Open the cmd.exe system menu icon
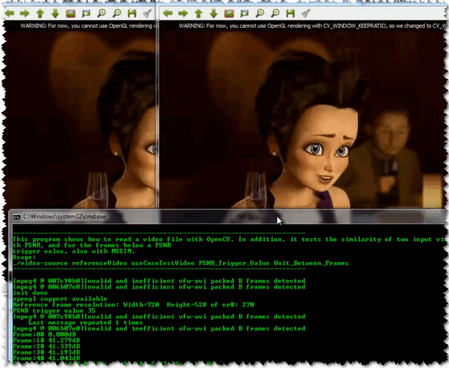The height and width of the screenshot is (368, 449). coord(17,217)
